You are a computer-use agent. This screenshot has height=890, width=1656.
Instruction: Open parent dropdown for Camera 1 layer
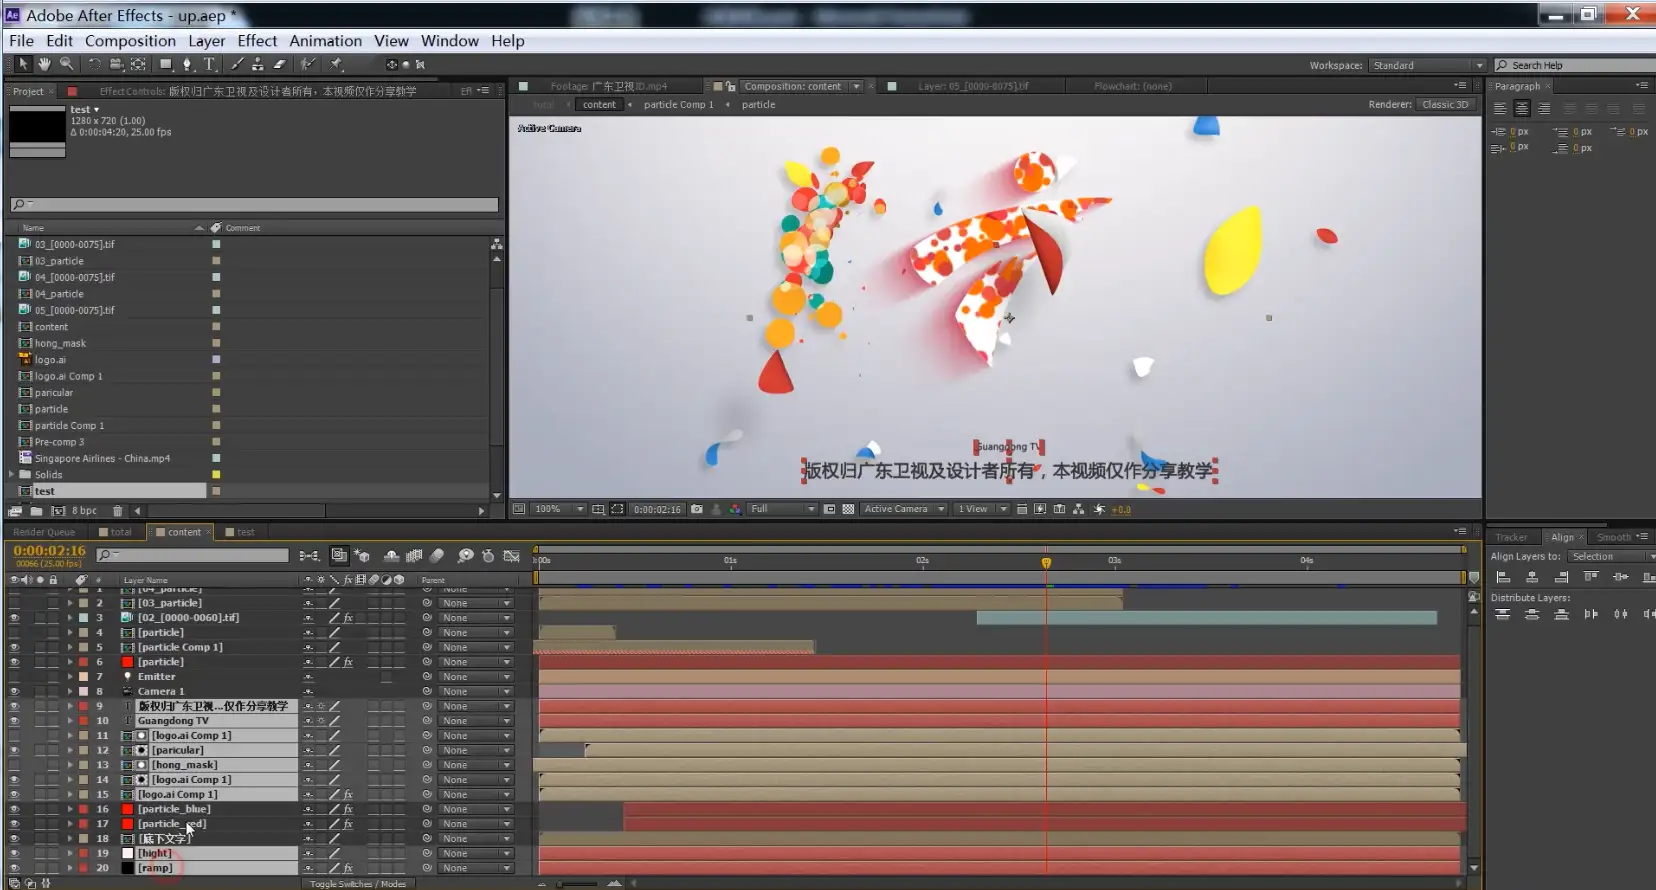click(x=476, y=691)
